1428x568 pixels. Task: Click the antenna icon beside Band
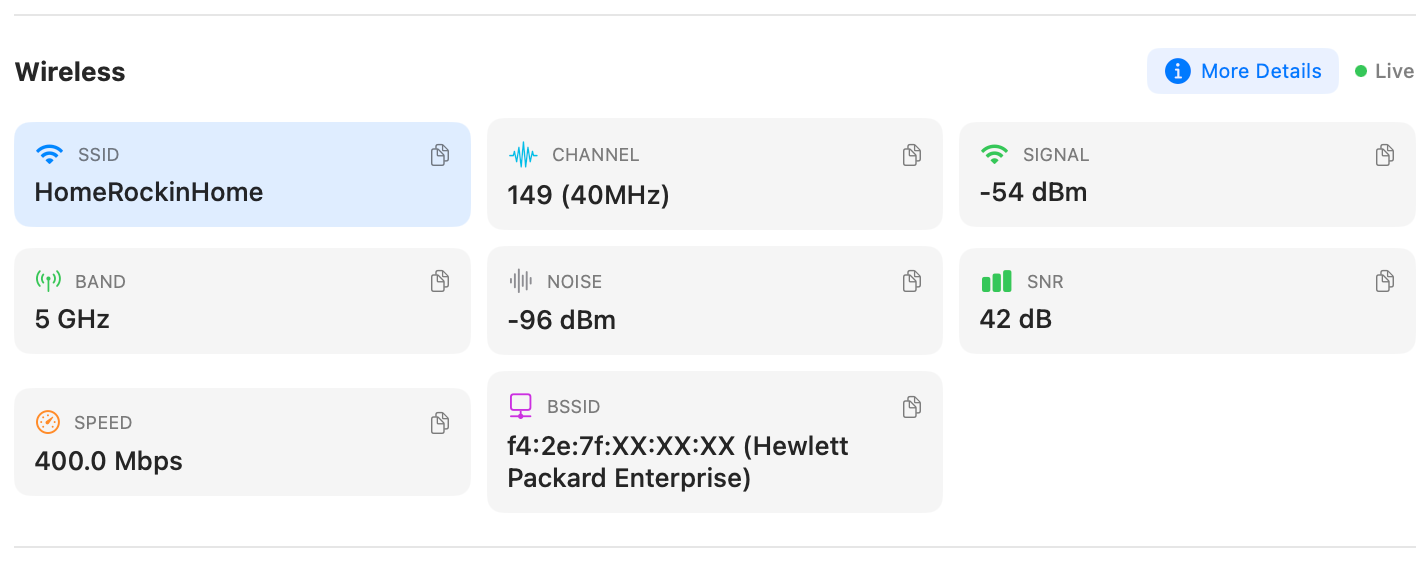[x=48, y=281]
